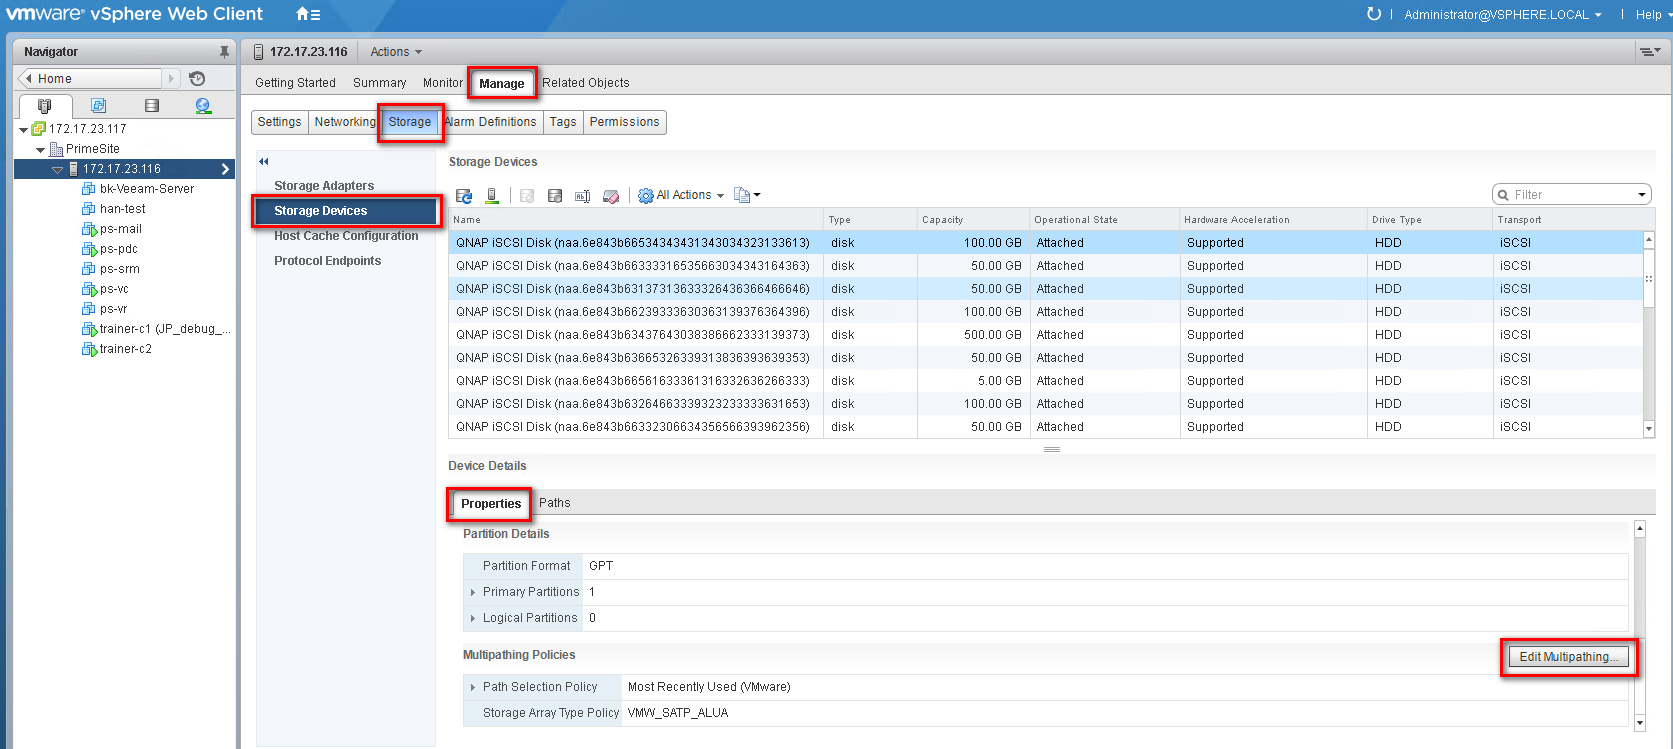1673x749 pixels.
Task: Select Host Cache Configuration in side menu
Action: point(346,236)
